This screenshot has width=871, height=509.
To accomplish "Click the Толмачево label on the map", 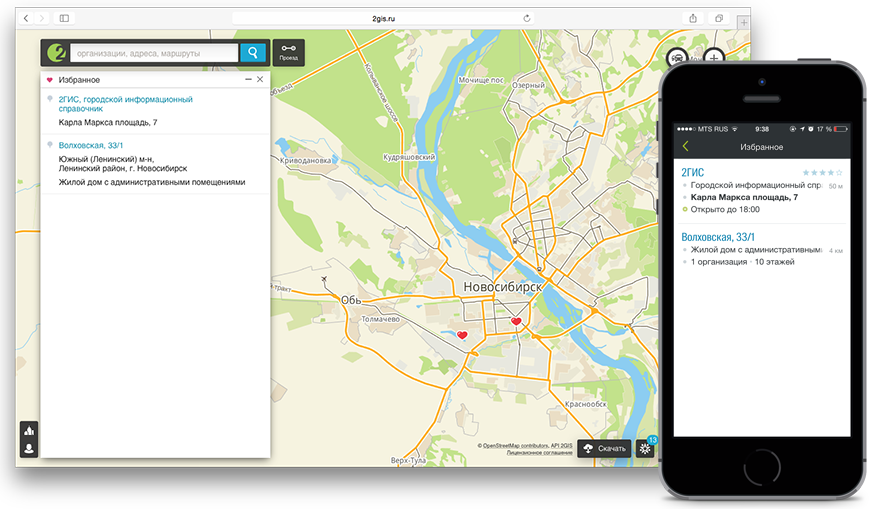I will point(381,319).
